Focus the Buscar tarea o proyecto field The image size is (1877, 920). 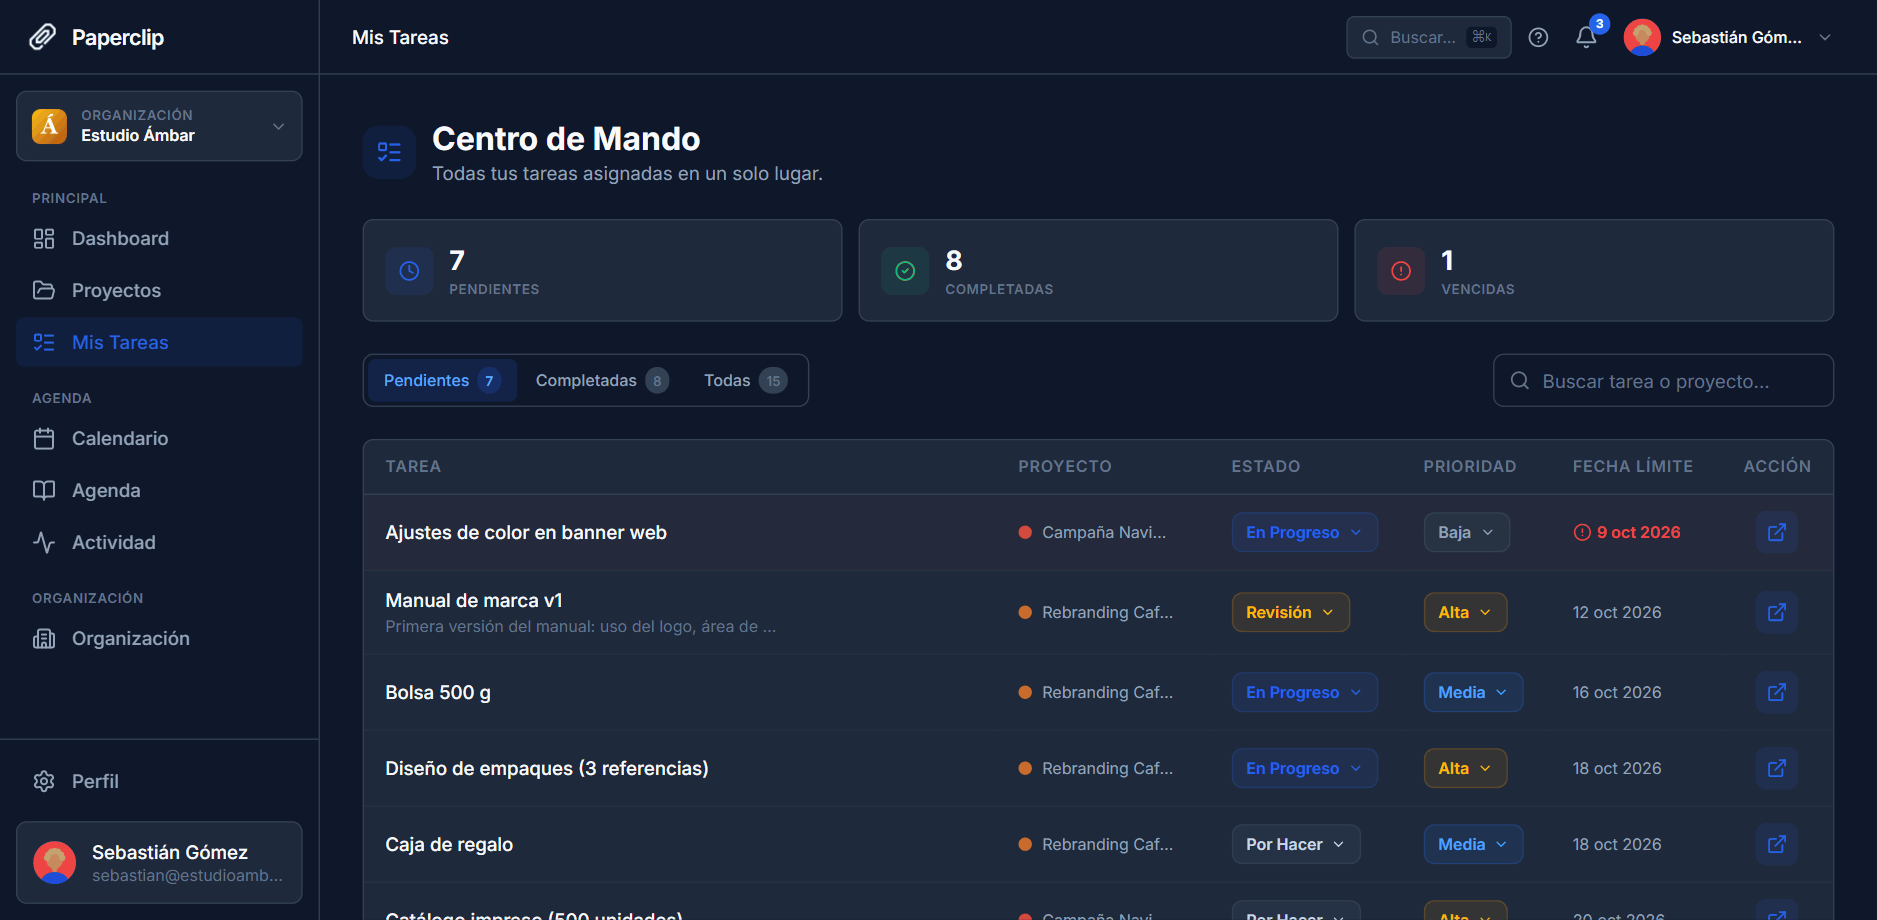point(1663,380)
